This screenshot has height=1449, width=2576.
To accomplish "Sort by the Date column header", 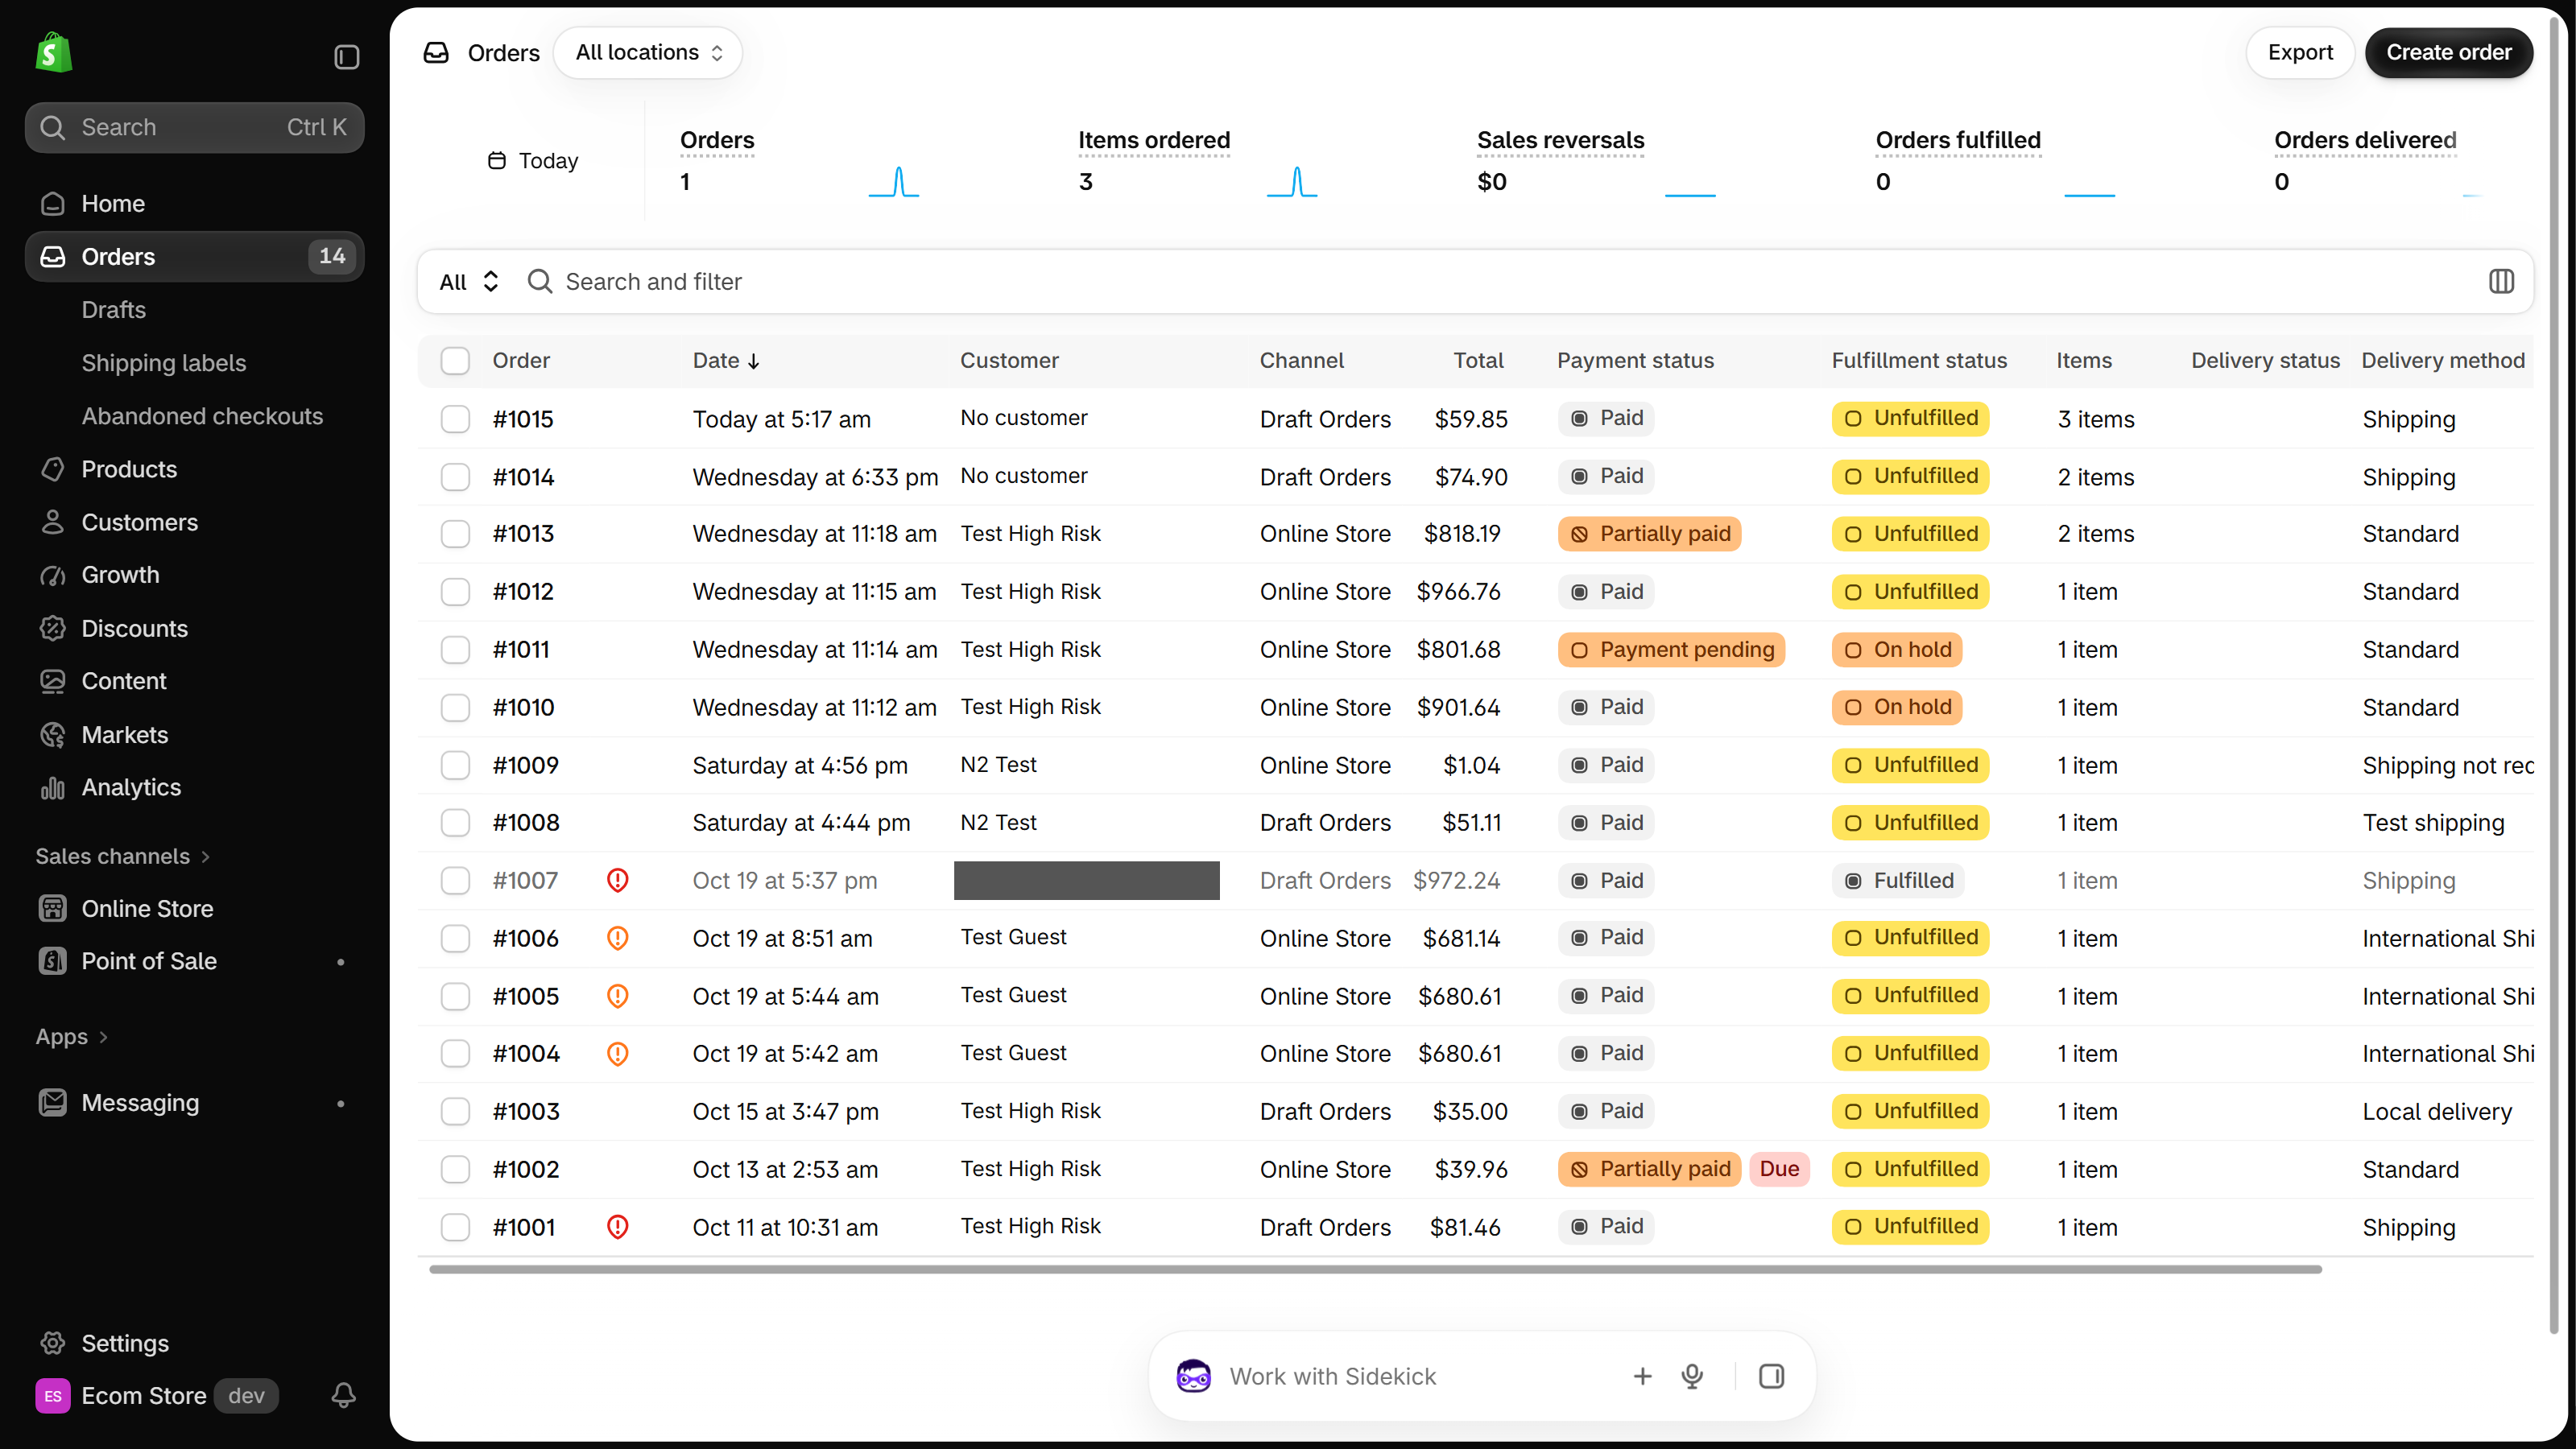I will 726,361.
